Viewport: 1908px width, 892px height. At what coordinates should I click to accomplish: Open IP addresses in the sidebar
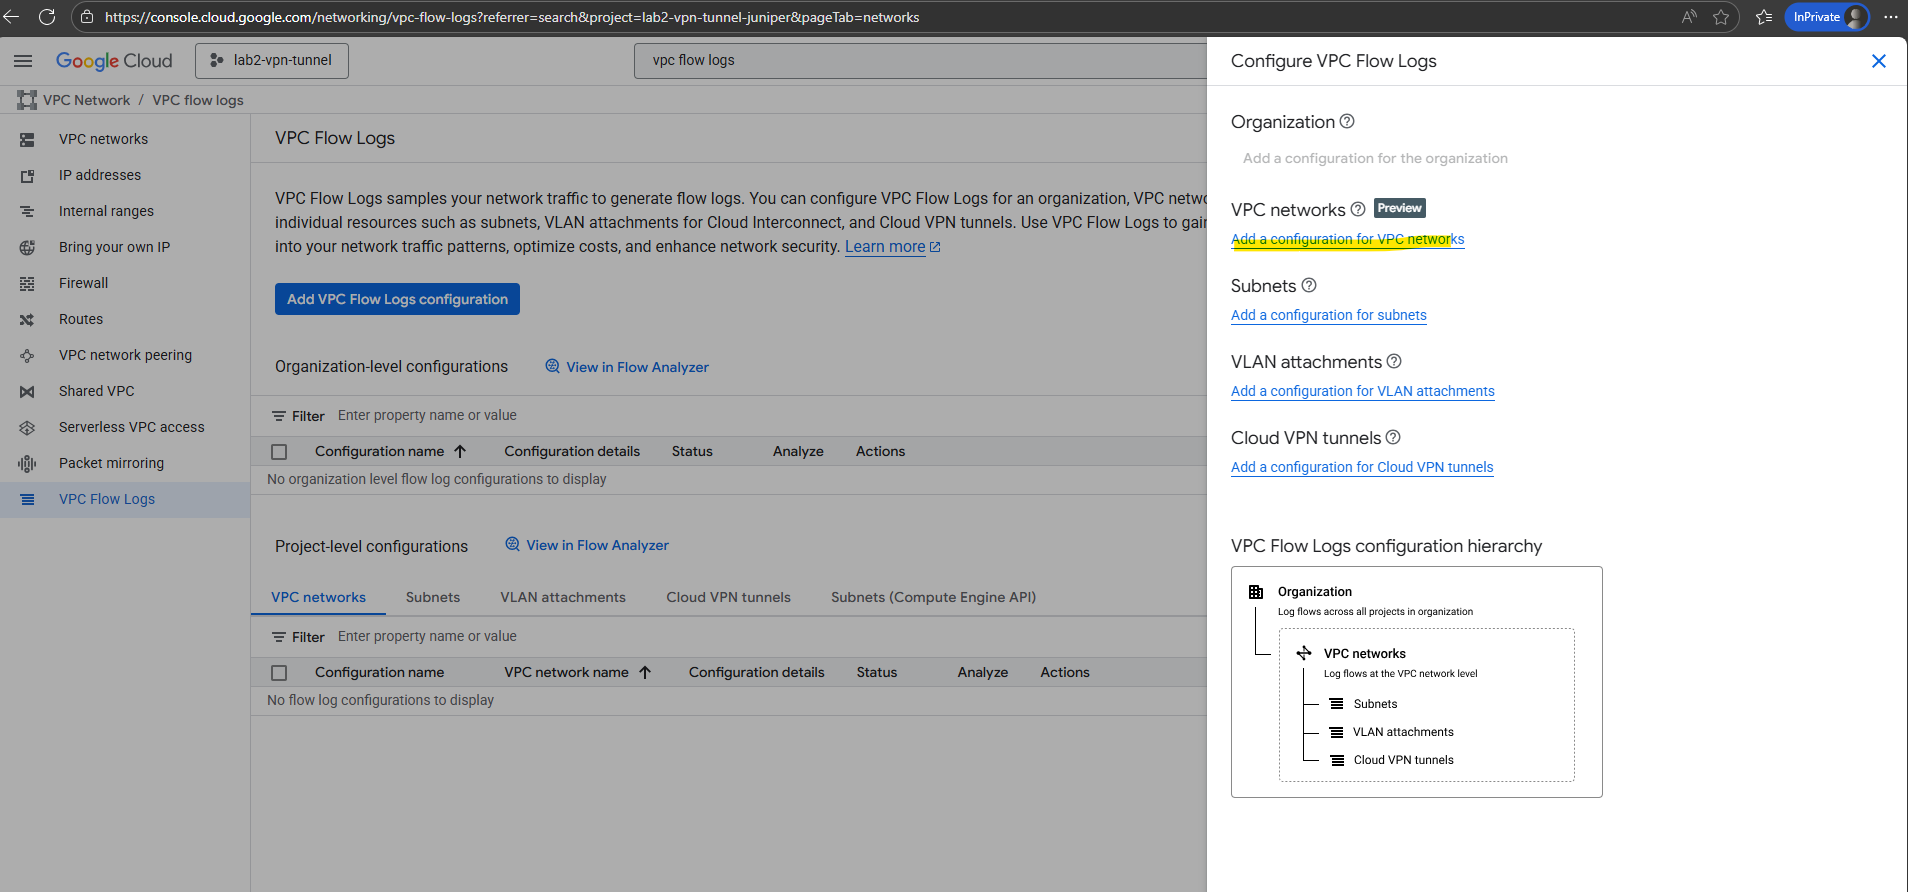100,175
